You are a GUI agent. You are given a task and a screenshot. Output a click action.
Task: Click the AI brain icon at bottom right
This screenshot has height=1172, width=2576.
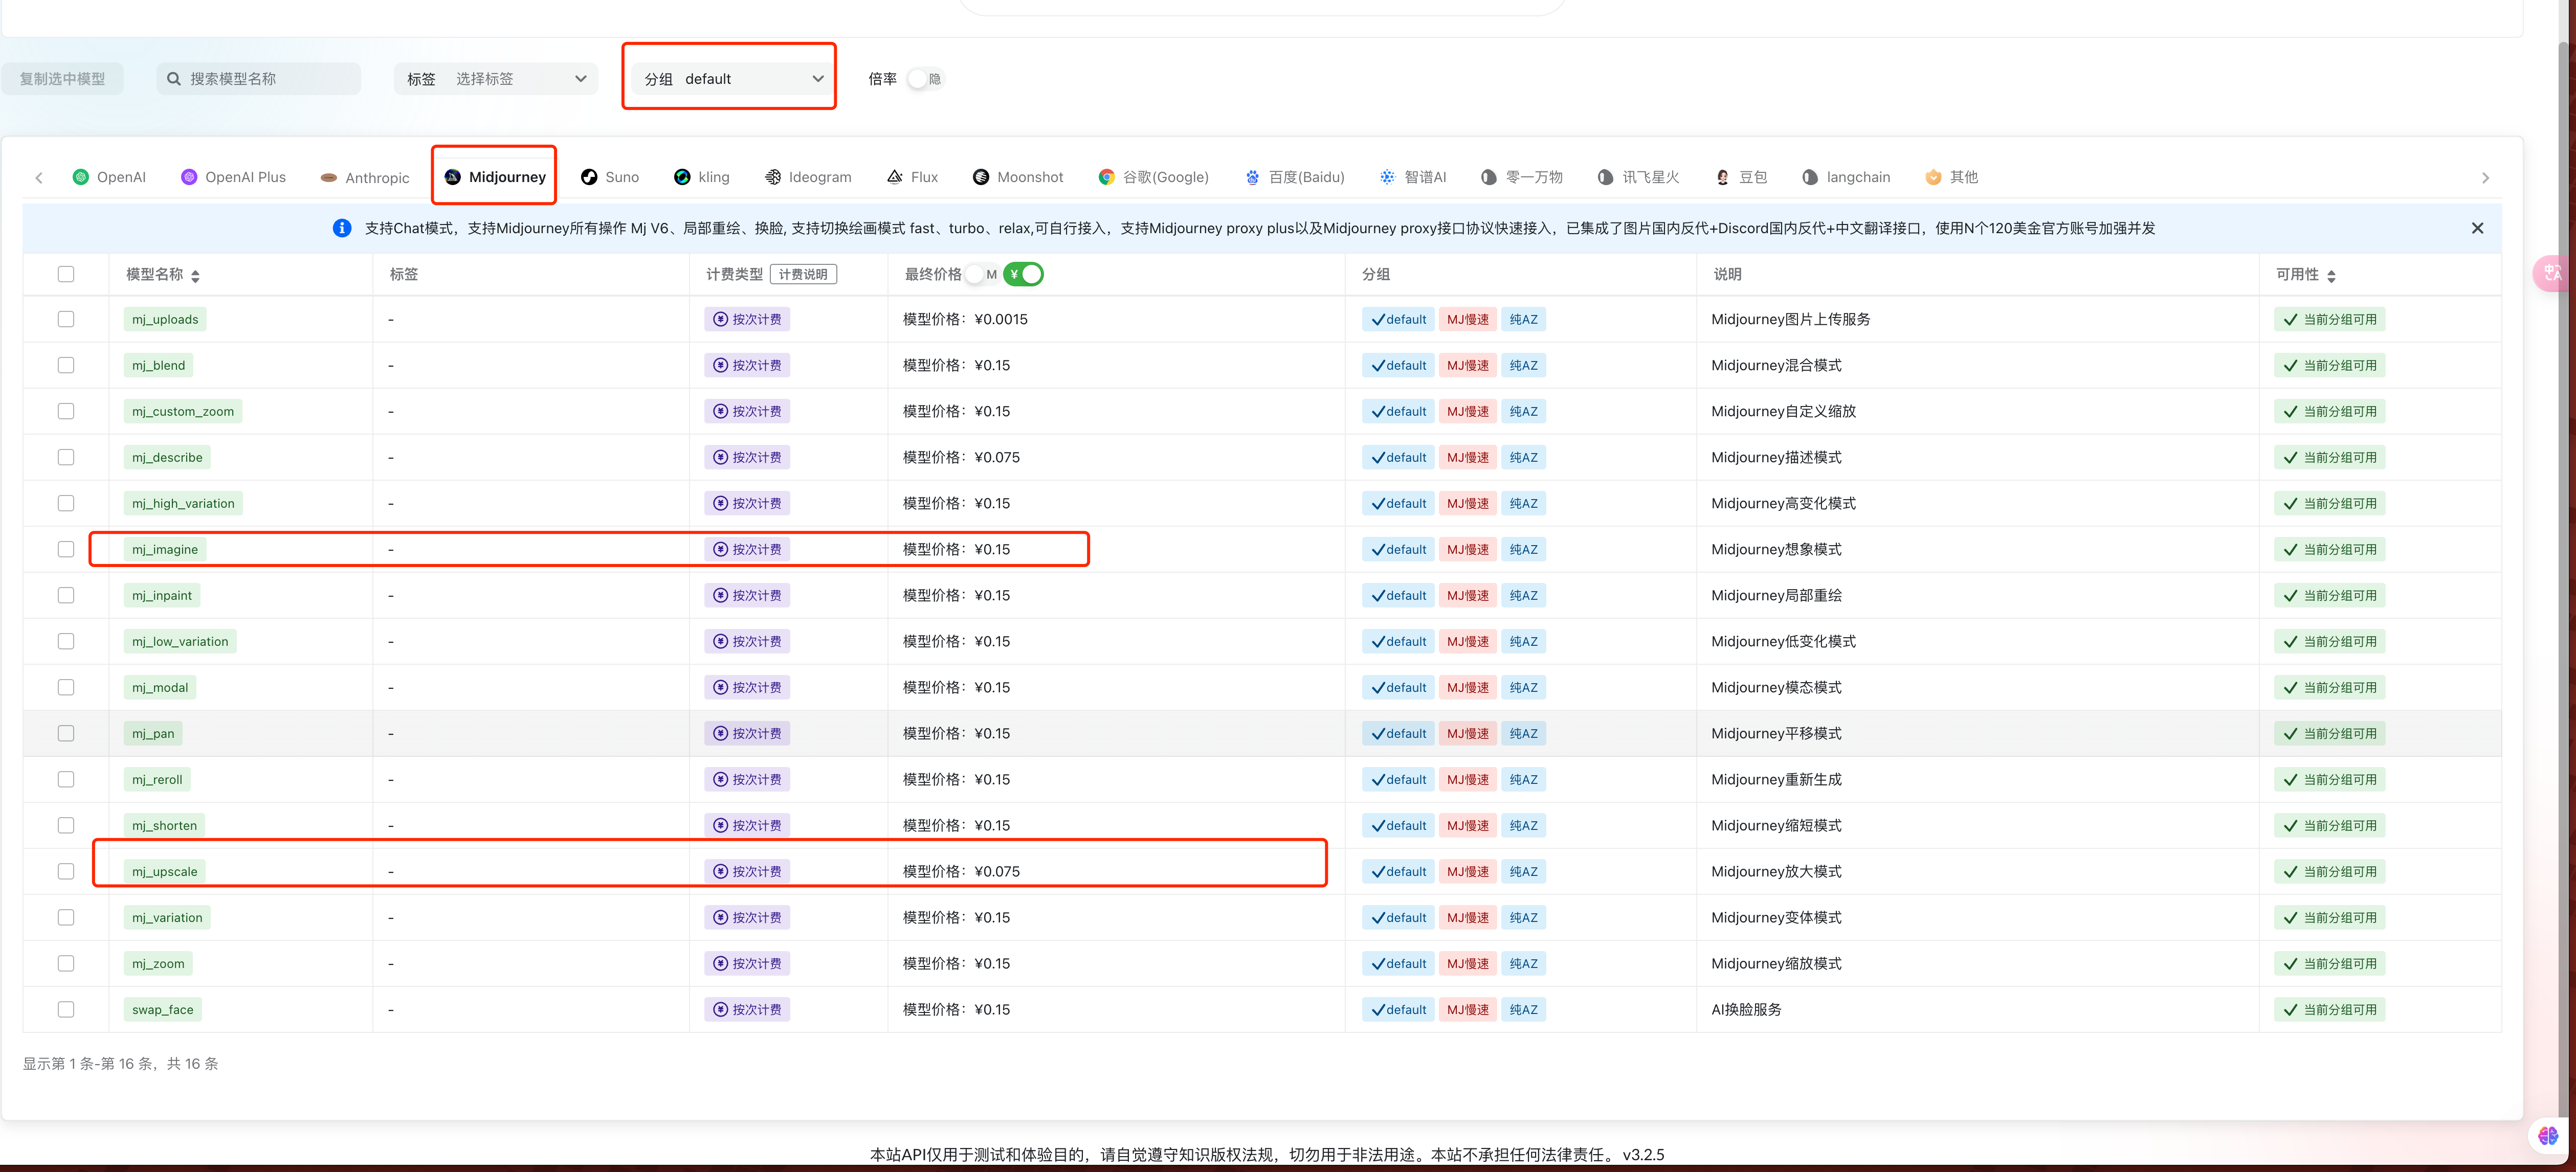[x=2547, y=1135]
